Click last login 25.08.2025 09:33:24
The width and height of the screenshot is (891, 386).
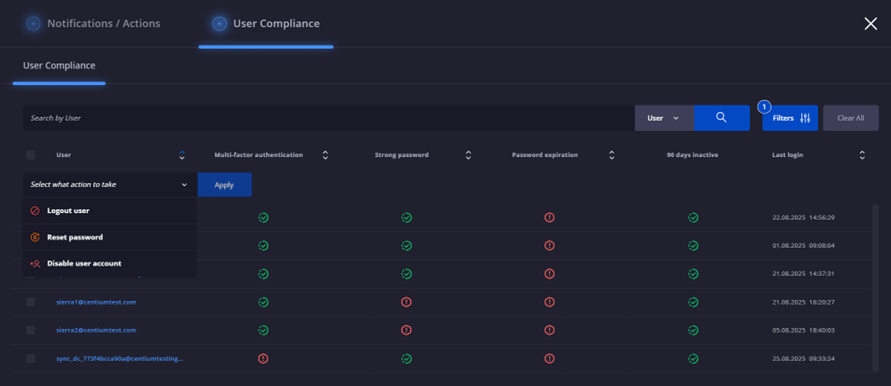[803, 359]
